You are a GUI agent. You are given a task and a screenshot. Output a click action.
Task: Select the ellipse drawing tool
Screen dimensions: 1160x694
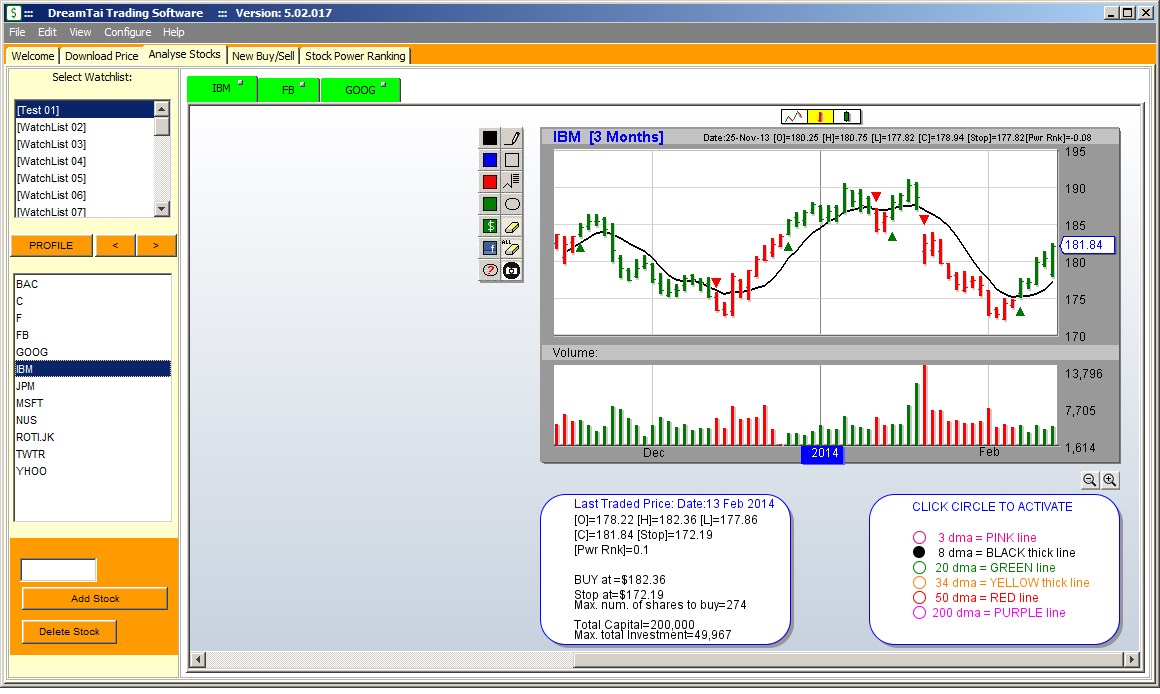512,204
